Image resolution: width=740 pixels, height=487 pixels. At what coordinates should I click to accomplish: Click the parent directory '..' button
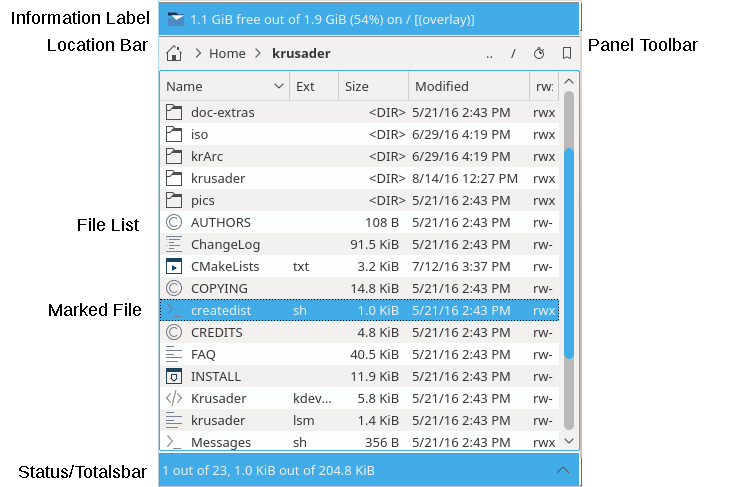point(489,53)
